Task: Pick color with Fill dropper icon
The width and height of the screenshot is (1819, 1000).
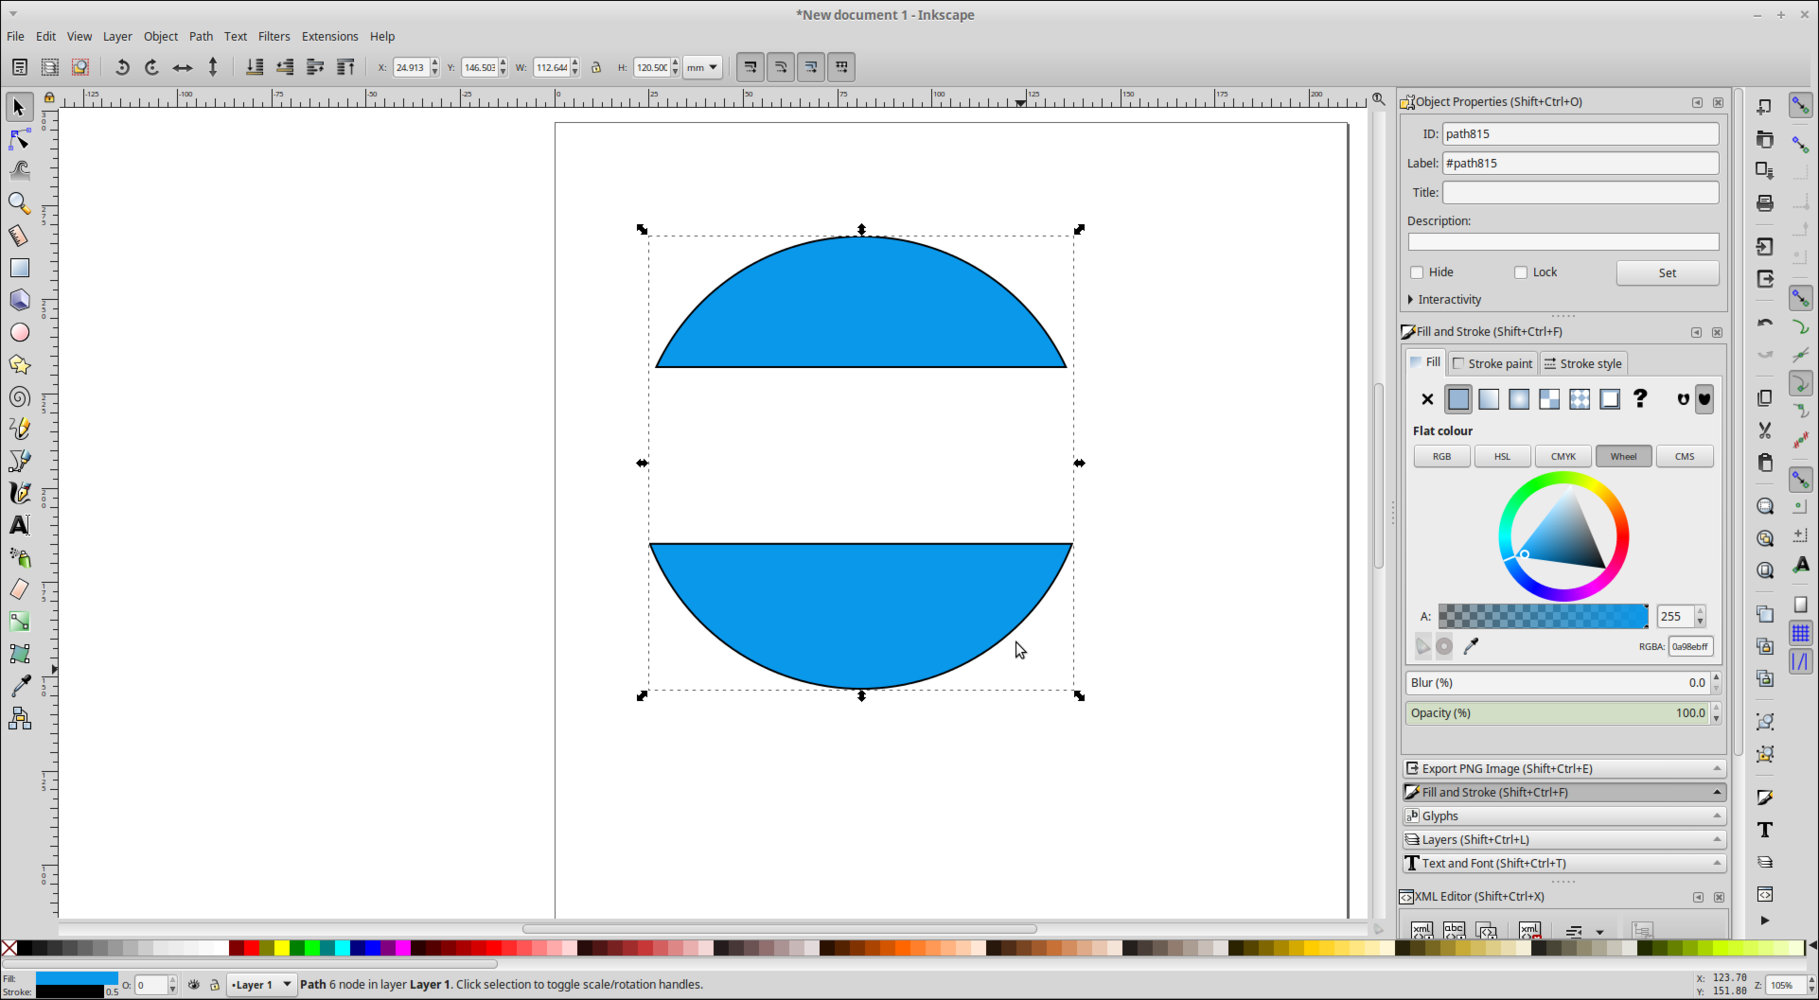Action: tap(1471, 646)
